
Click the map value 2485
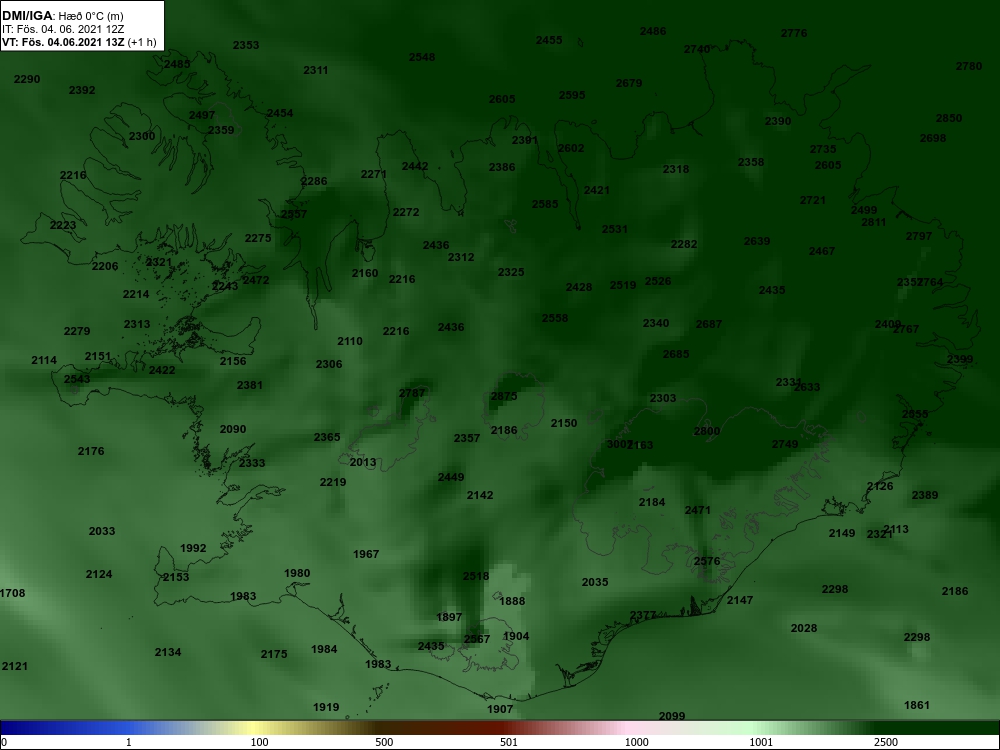[x=177, y=64]
